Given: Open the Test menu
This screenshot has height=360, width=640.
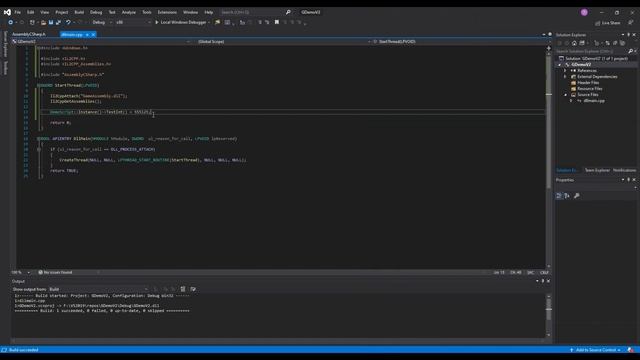Looking at the screenshot, I should tap(112, 12).
